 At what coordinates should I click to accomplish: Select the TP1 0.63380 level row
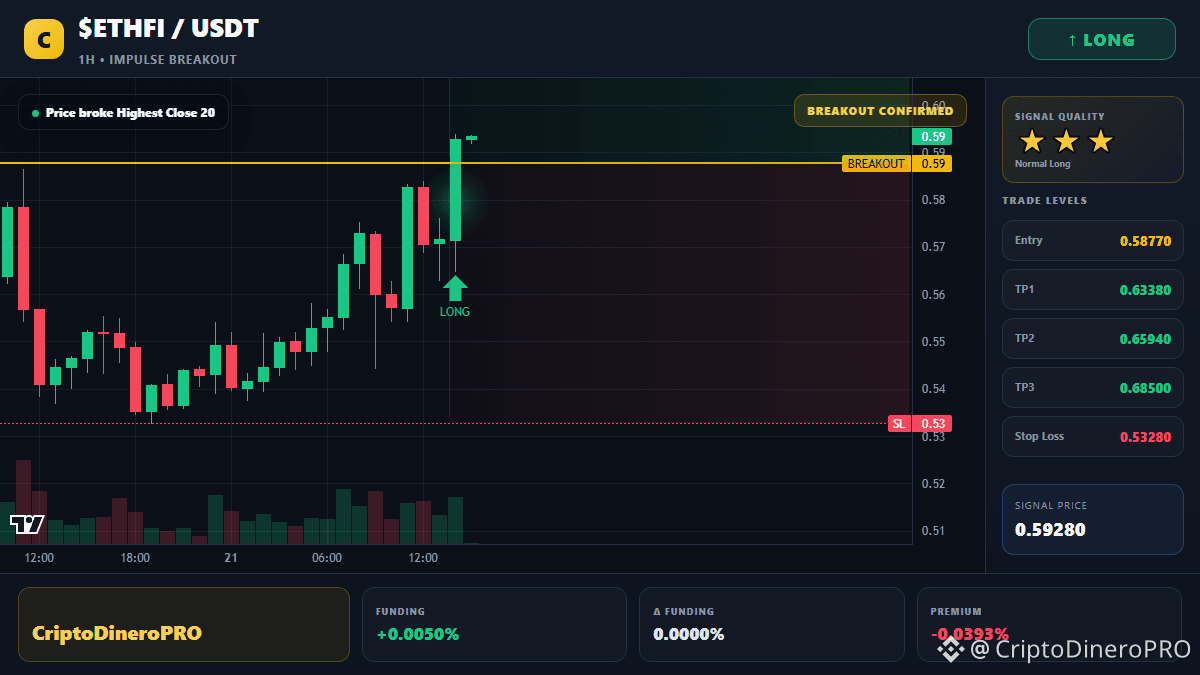1093,289
